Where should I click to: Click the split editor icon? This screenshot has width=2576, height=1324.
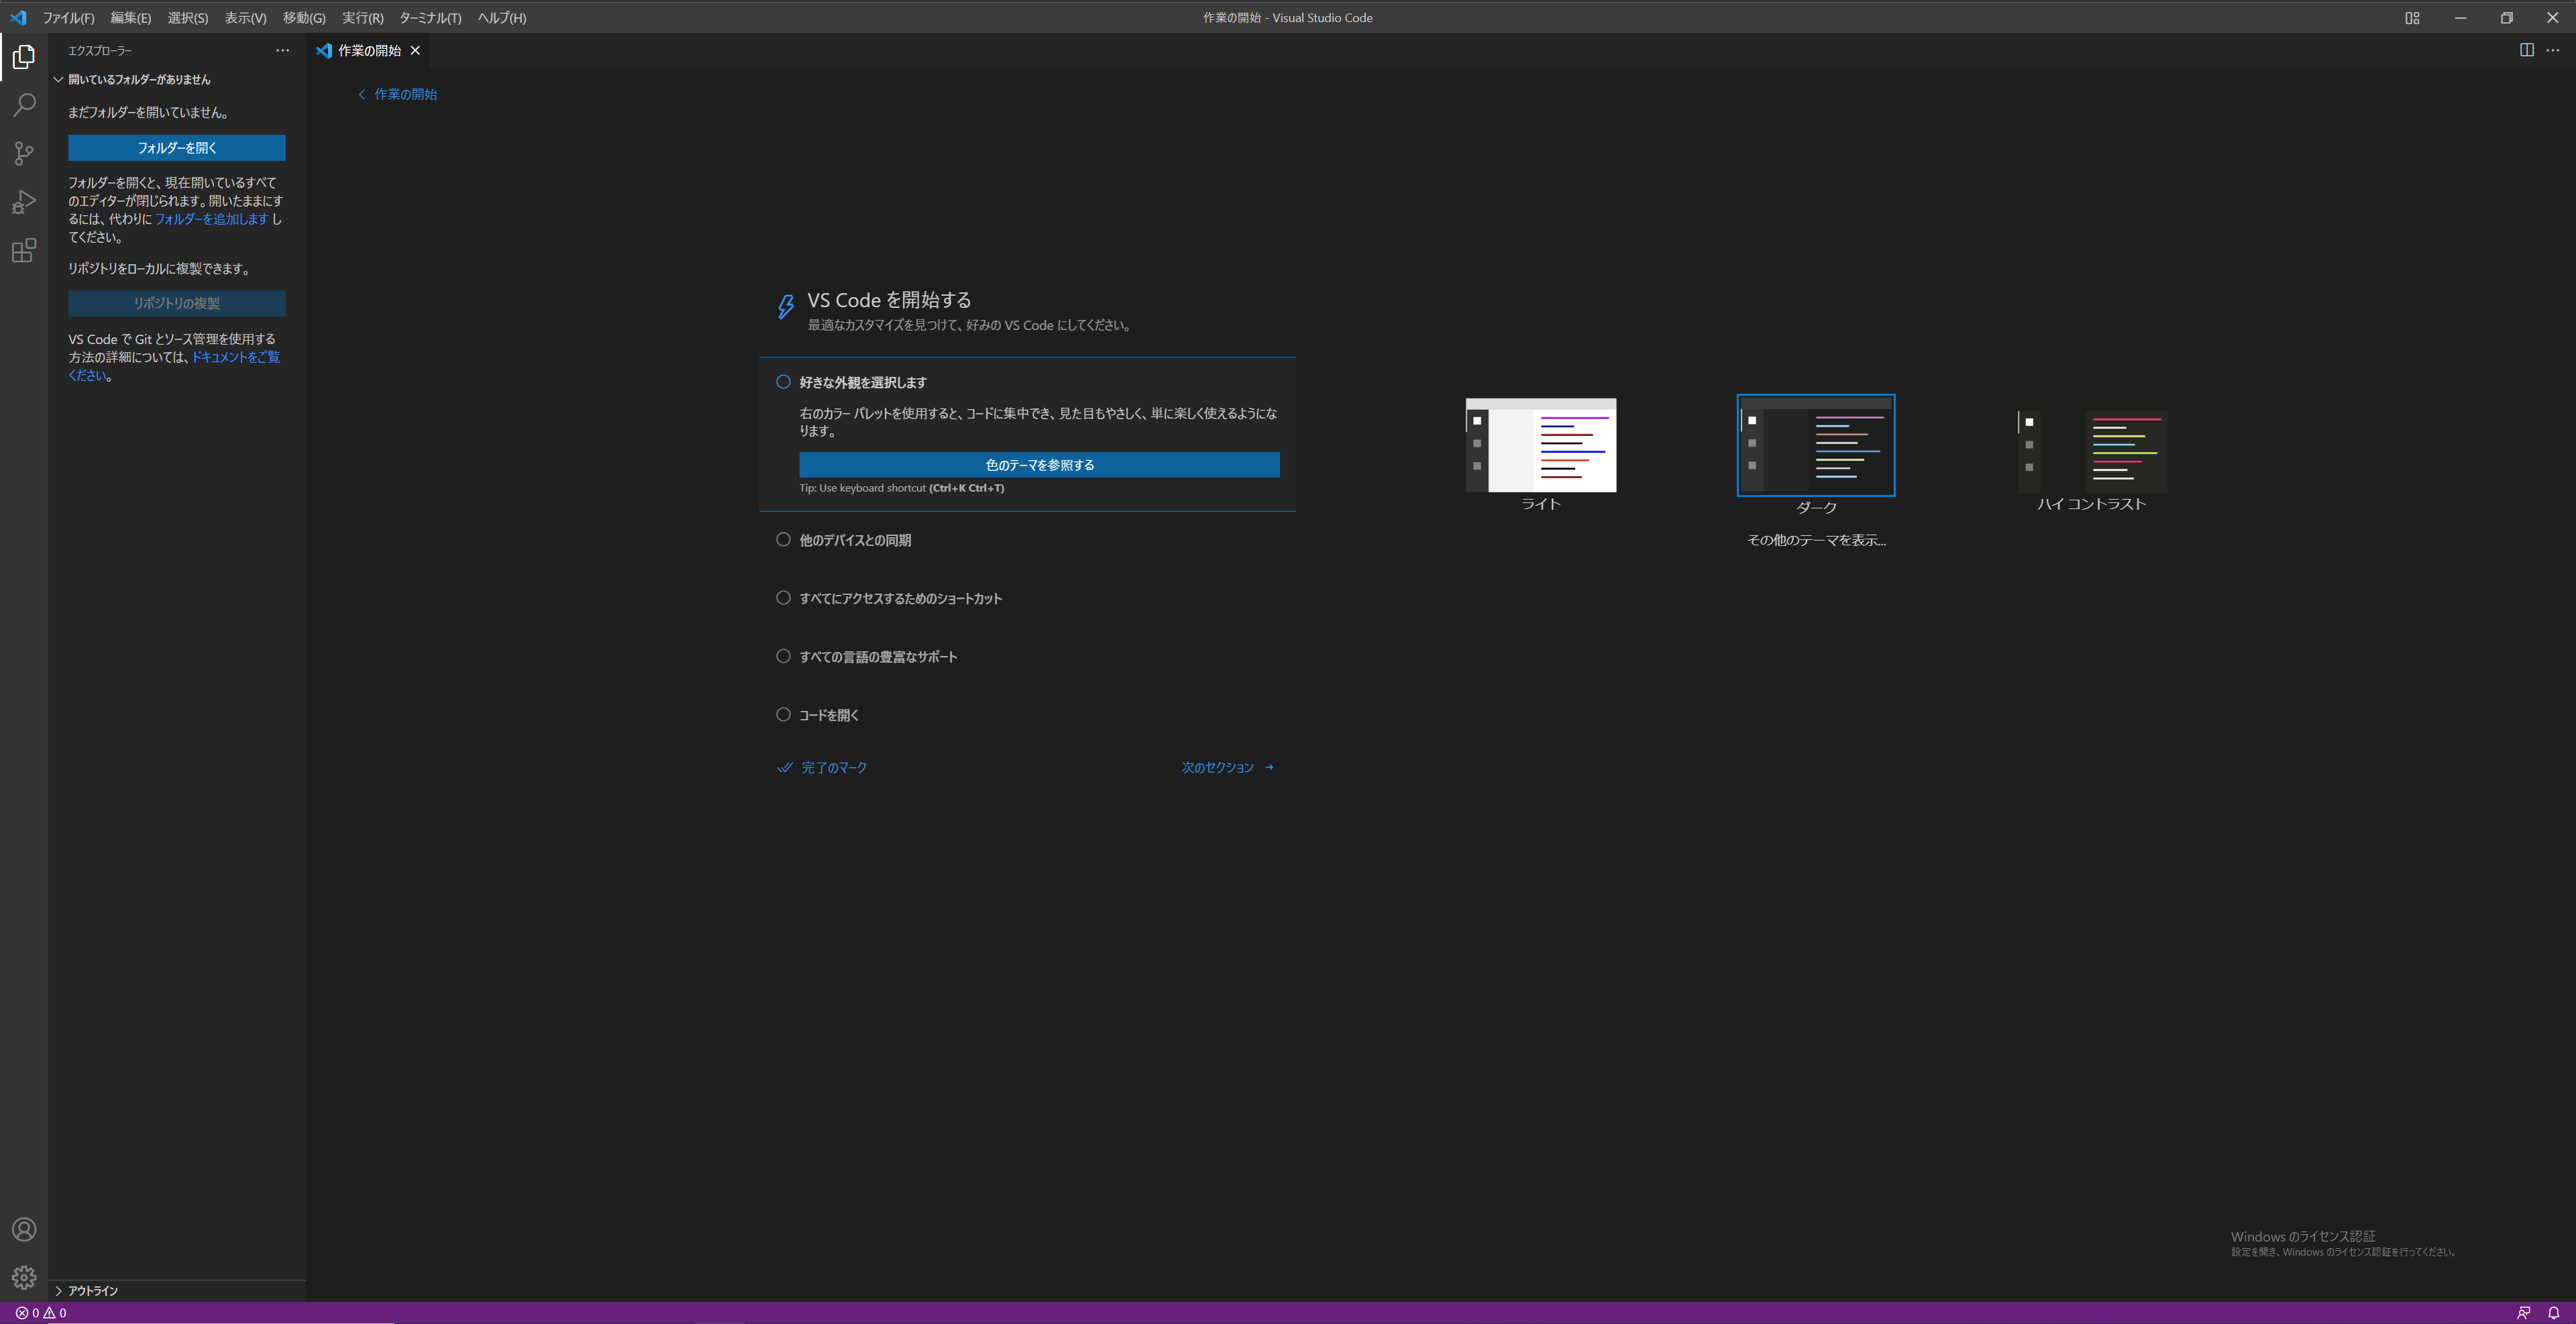[2527, 50]
